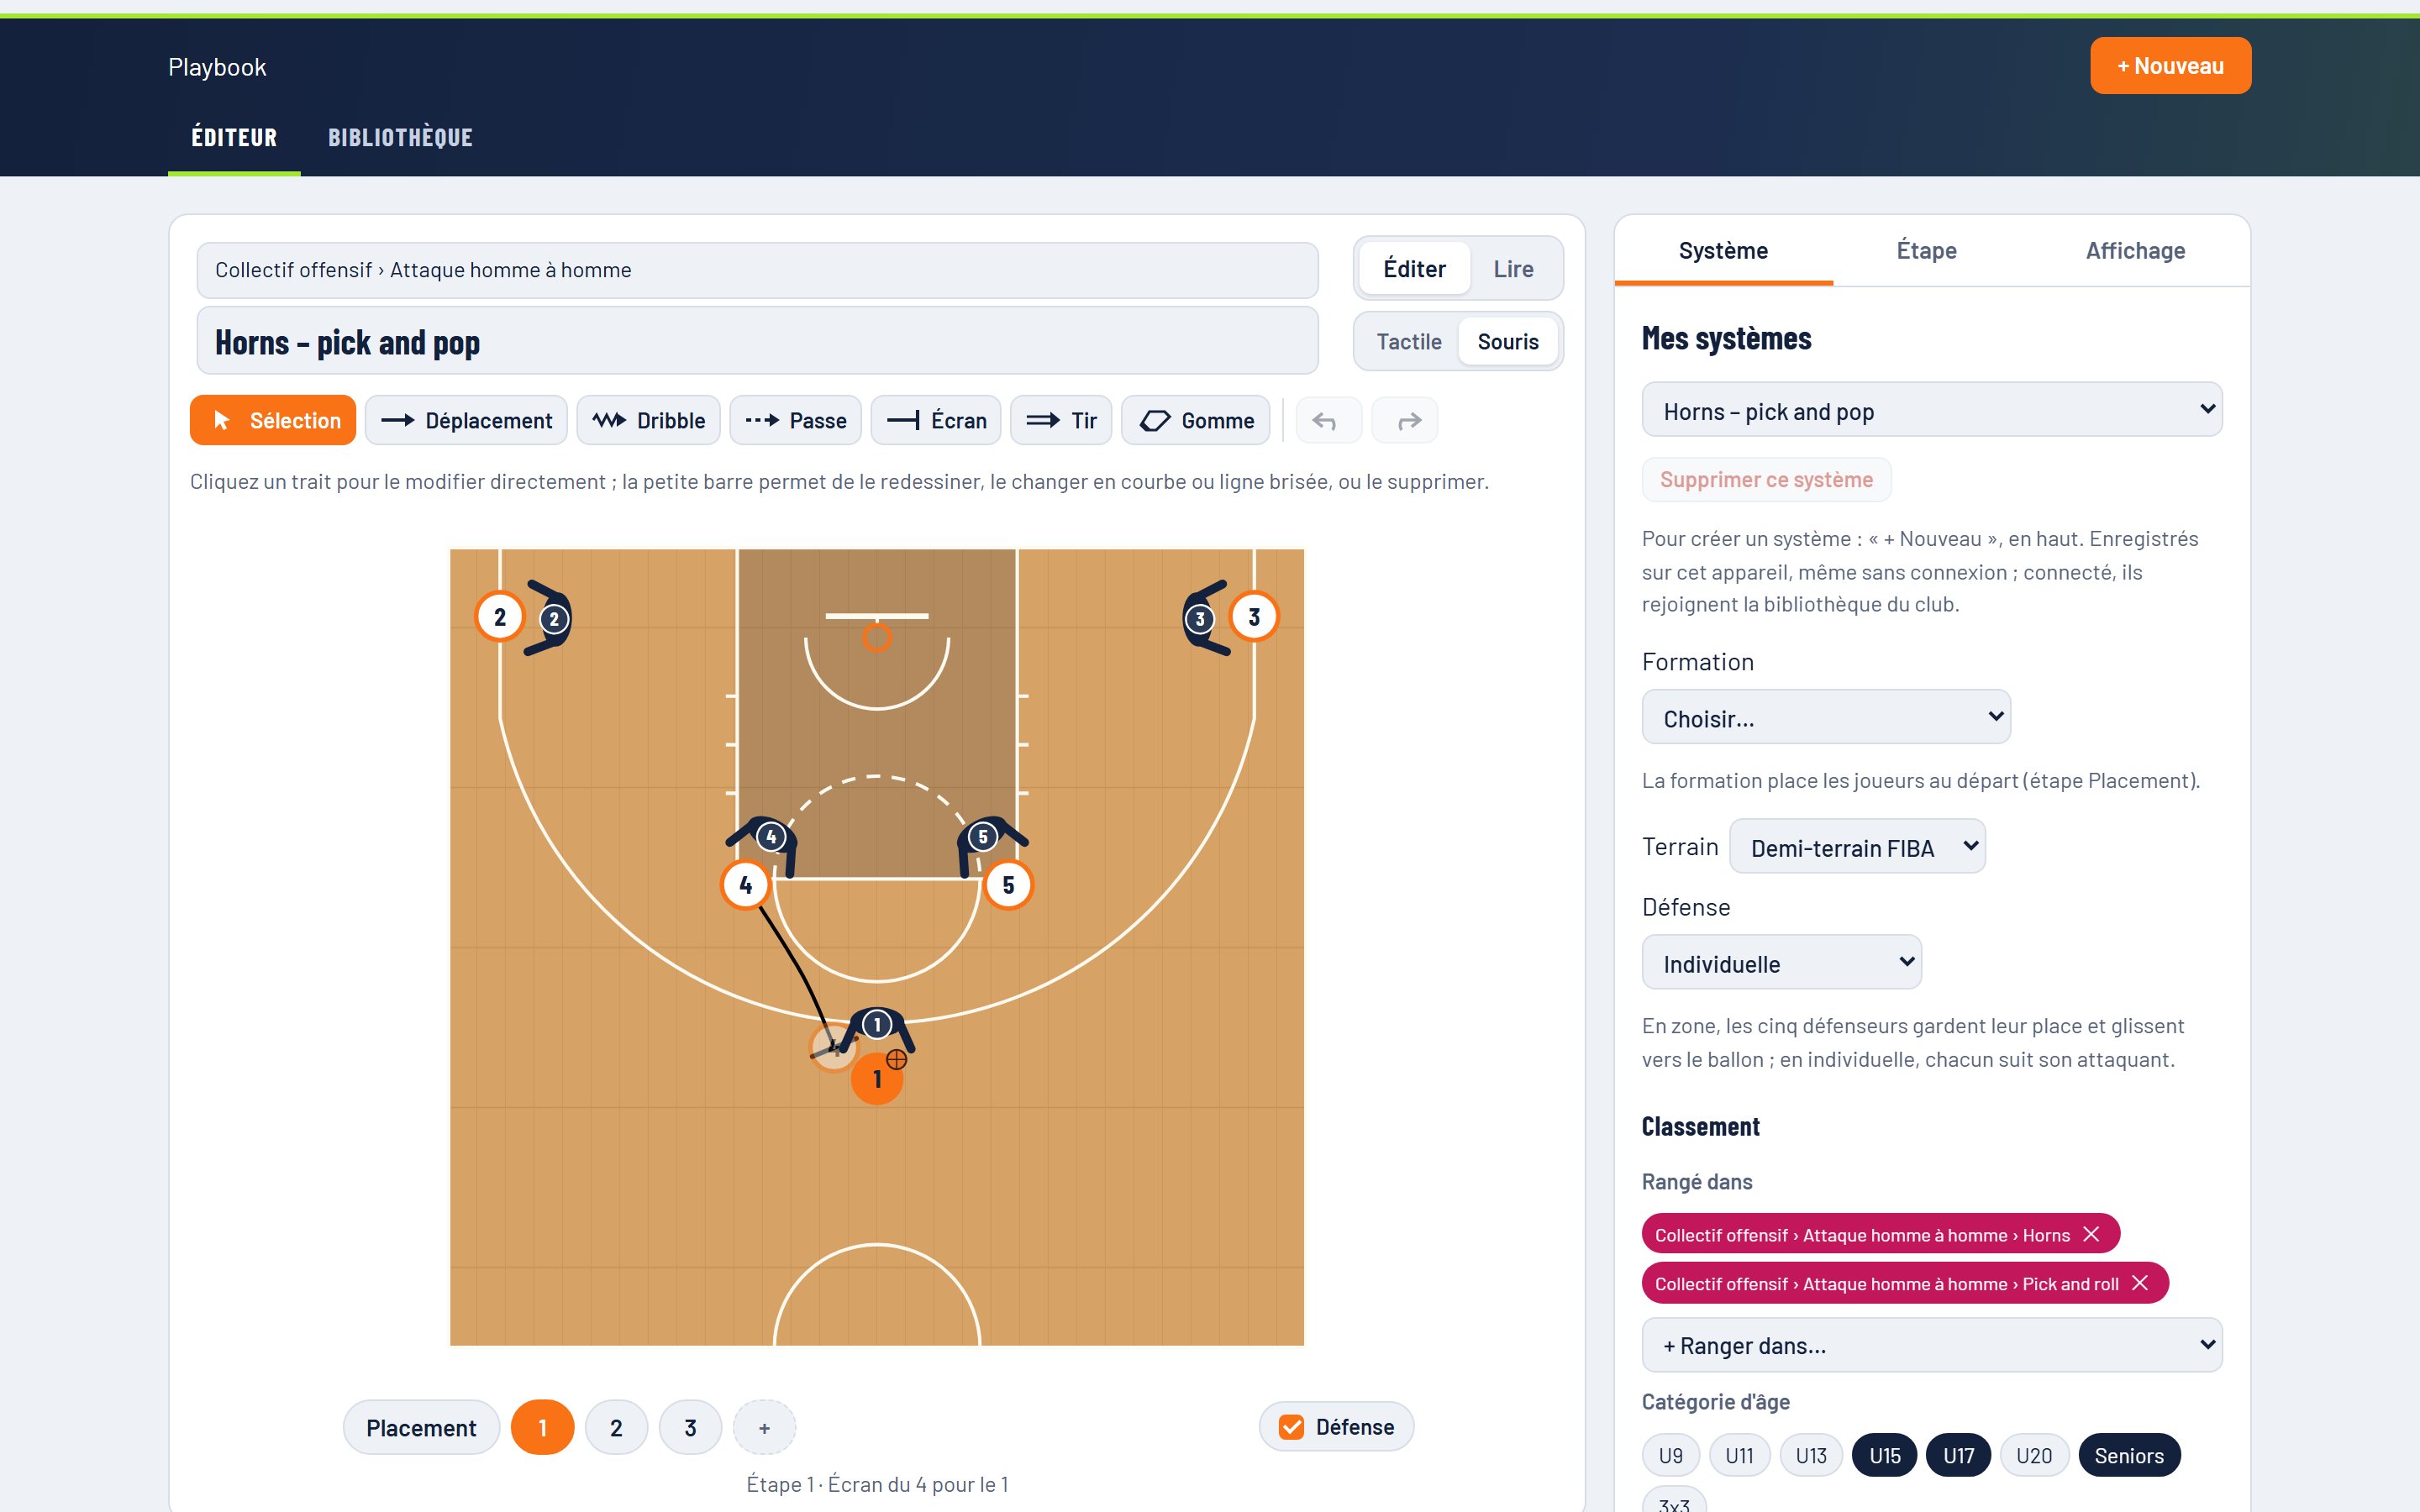Click Supprimer ce système

click(1766, 480)
